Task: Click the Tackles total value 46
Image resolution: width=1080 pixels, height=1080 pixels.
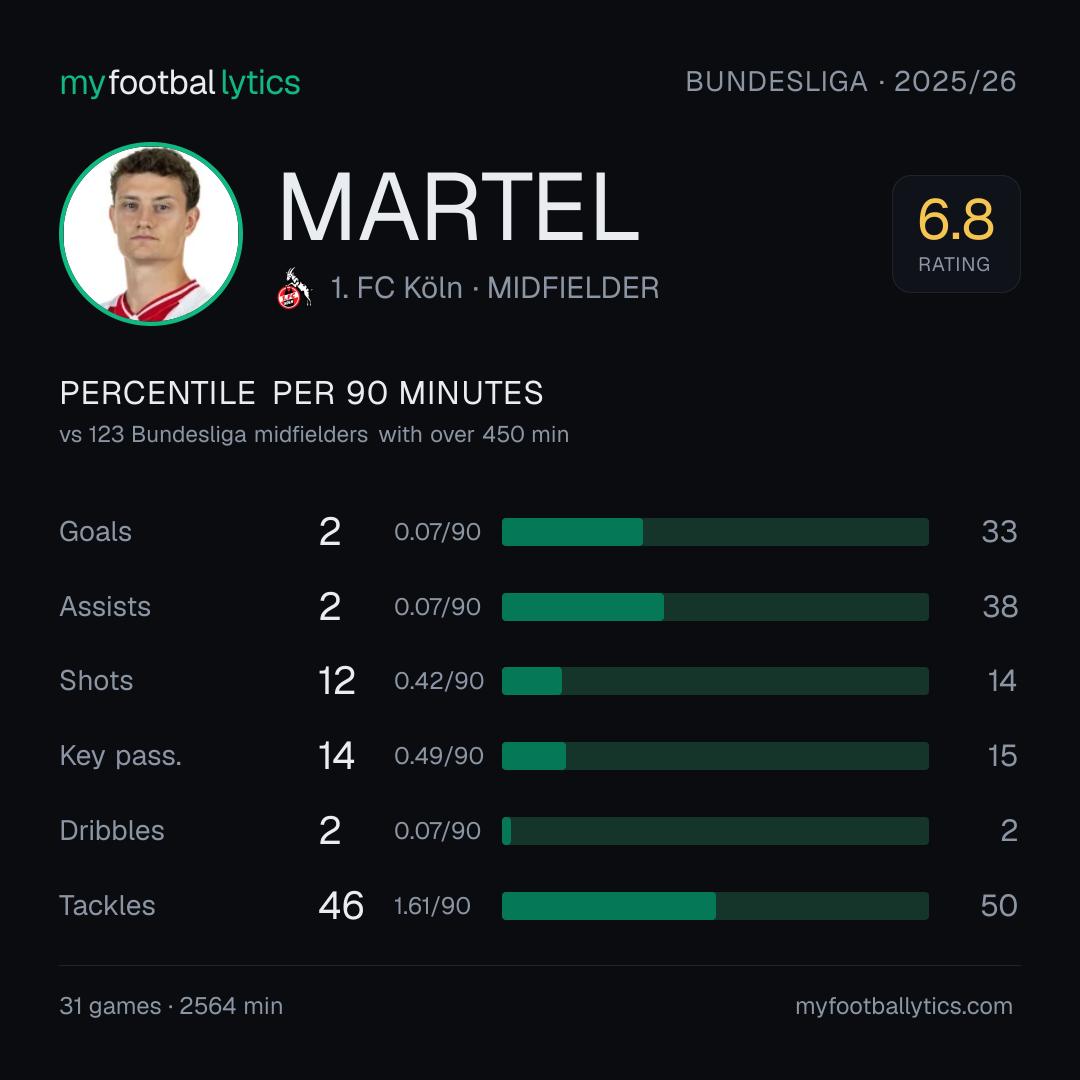Action: [341, 906]
